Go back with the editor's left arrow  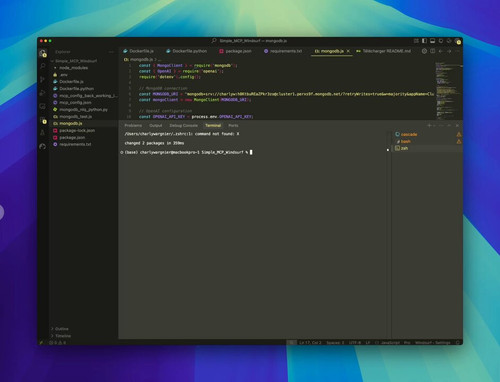click(x=441, y=51)
